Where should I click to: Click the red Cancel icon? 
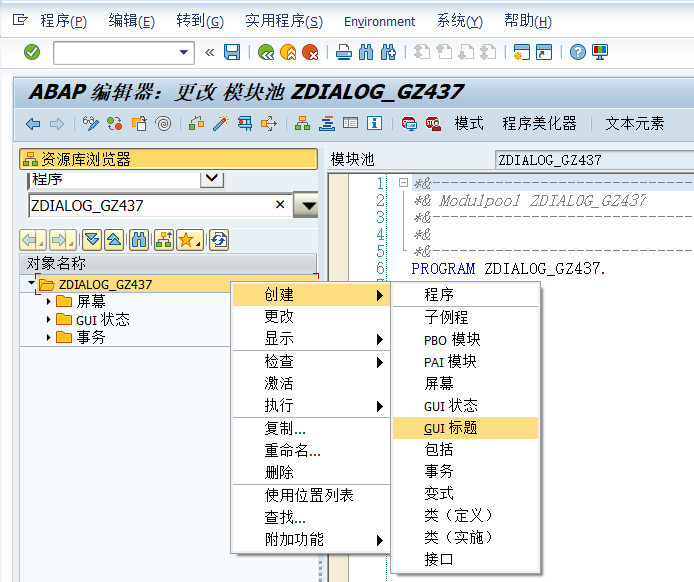[310, 52]
